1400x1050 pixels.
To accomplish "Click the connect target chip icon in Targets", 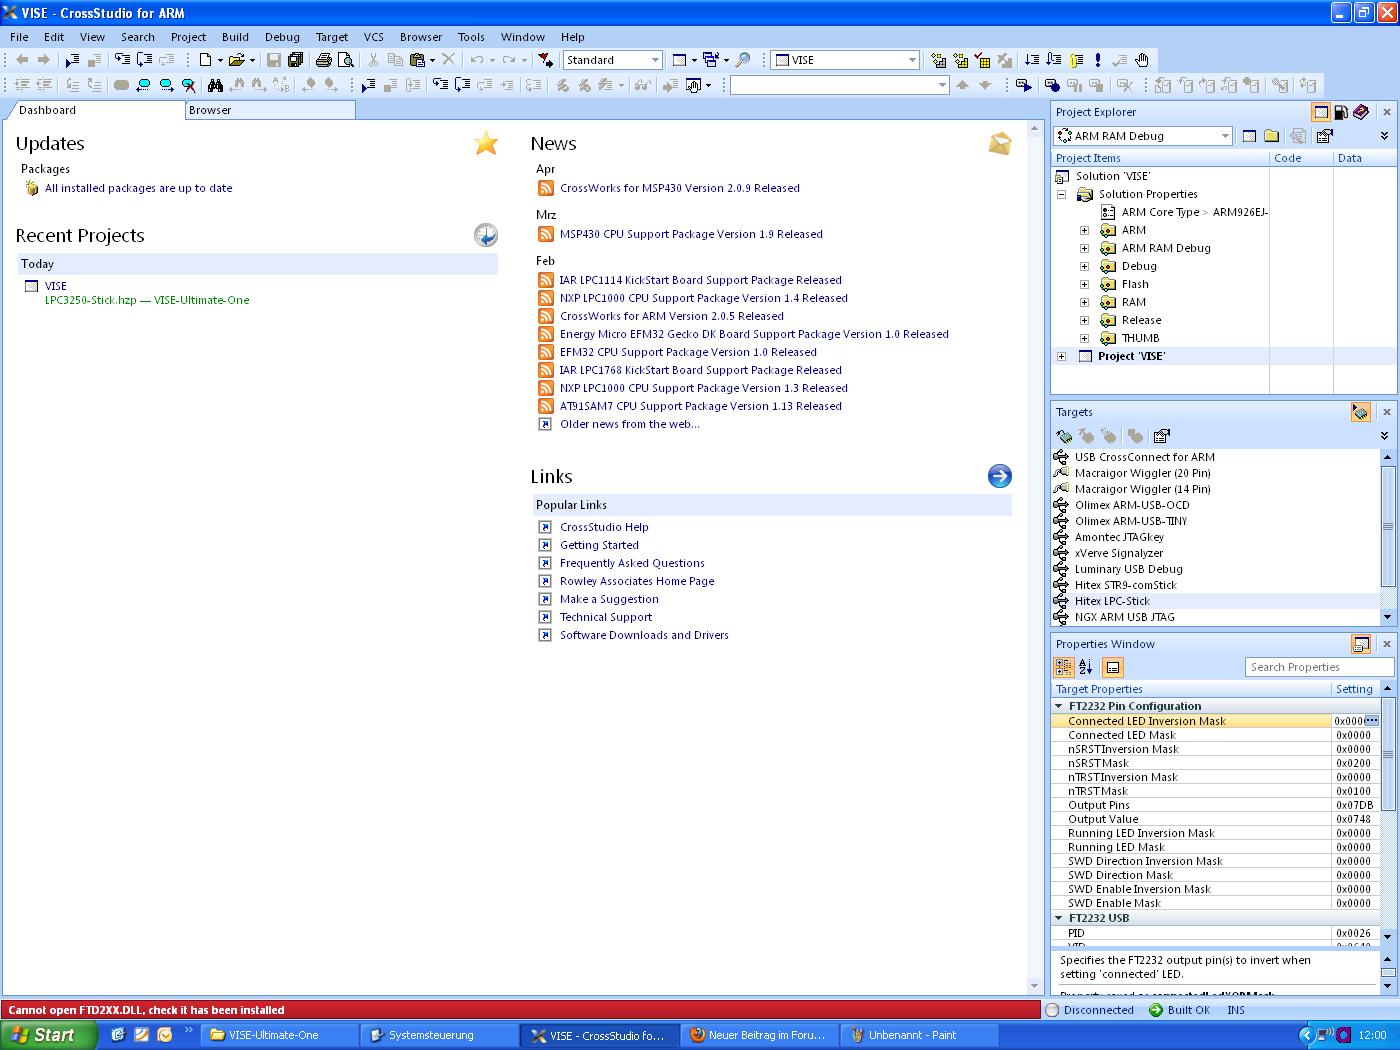I will (x=1065, y=436).
